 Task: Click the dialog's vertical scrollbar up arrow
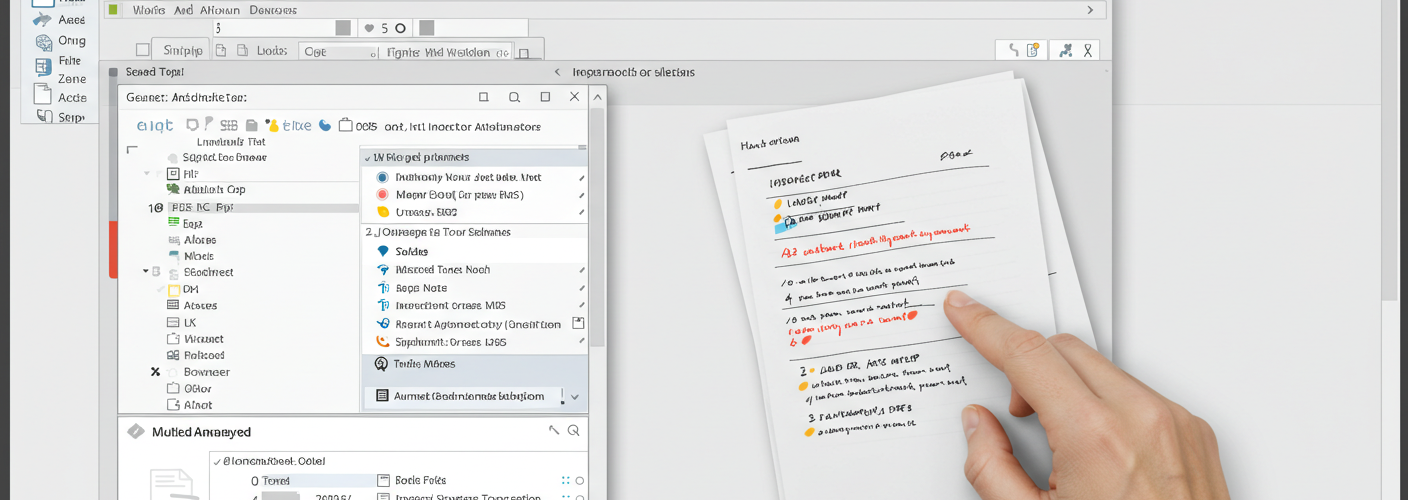(x=597, y=97)
